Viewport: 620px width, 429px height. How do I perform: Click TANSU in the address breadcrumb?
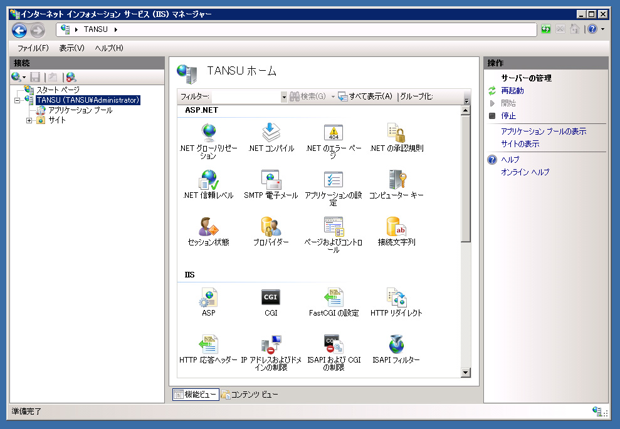(95, 30)
